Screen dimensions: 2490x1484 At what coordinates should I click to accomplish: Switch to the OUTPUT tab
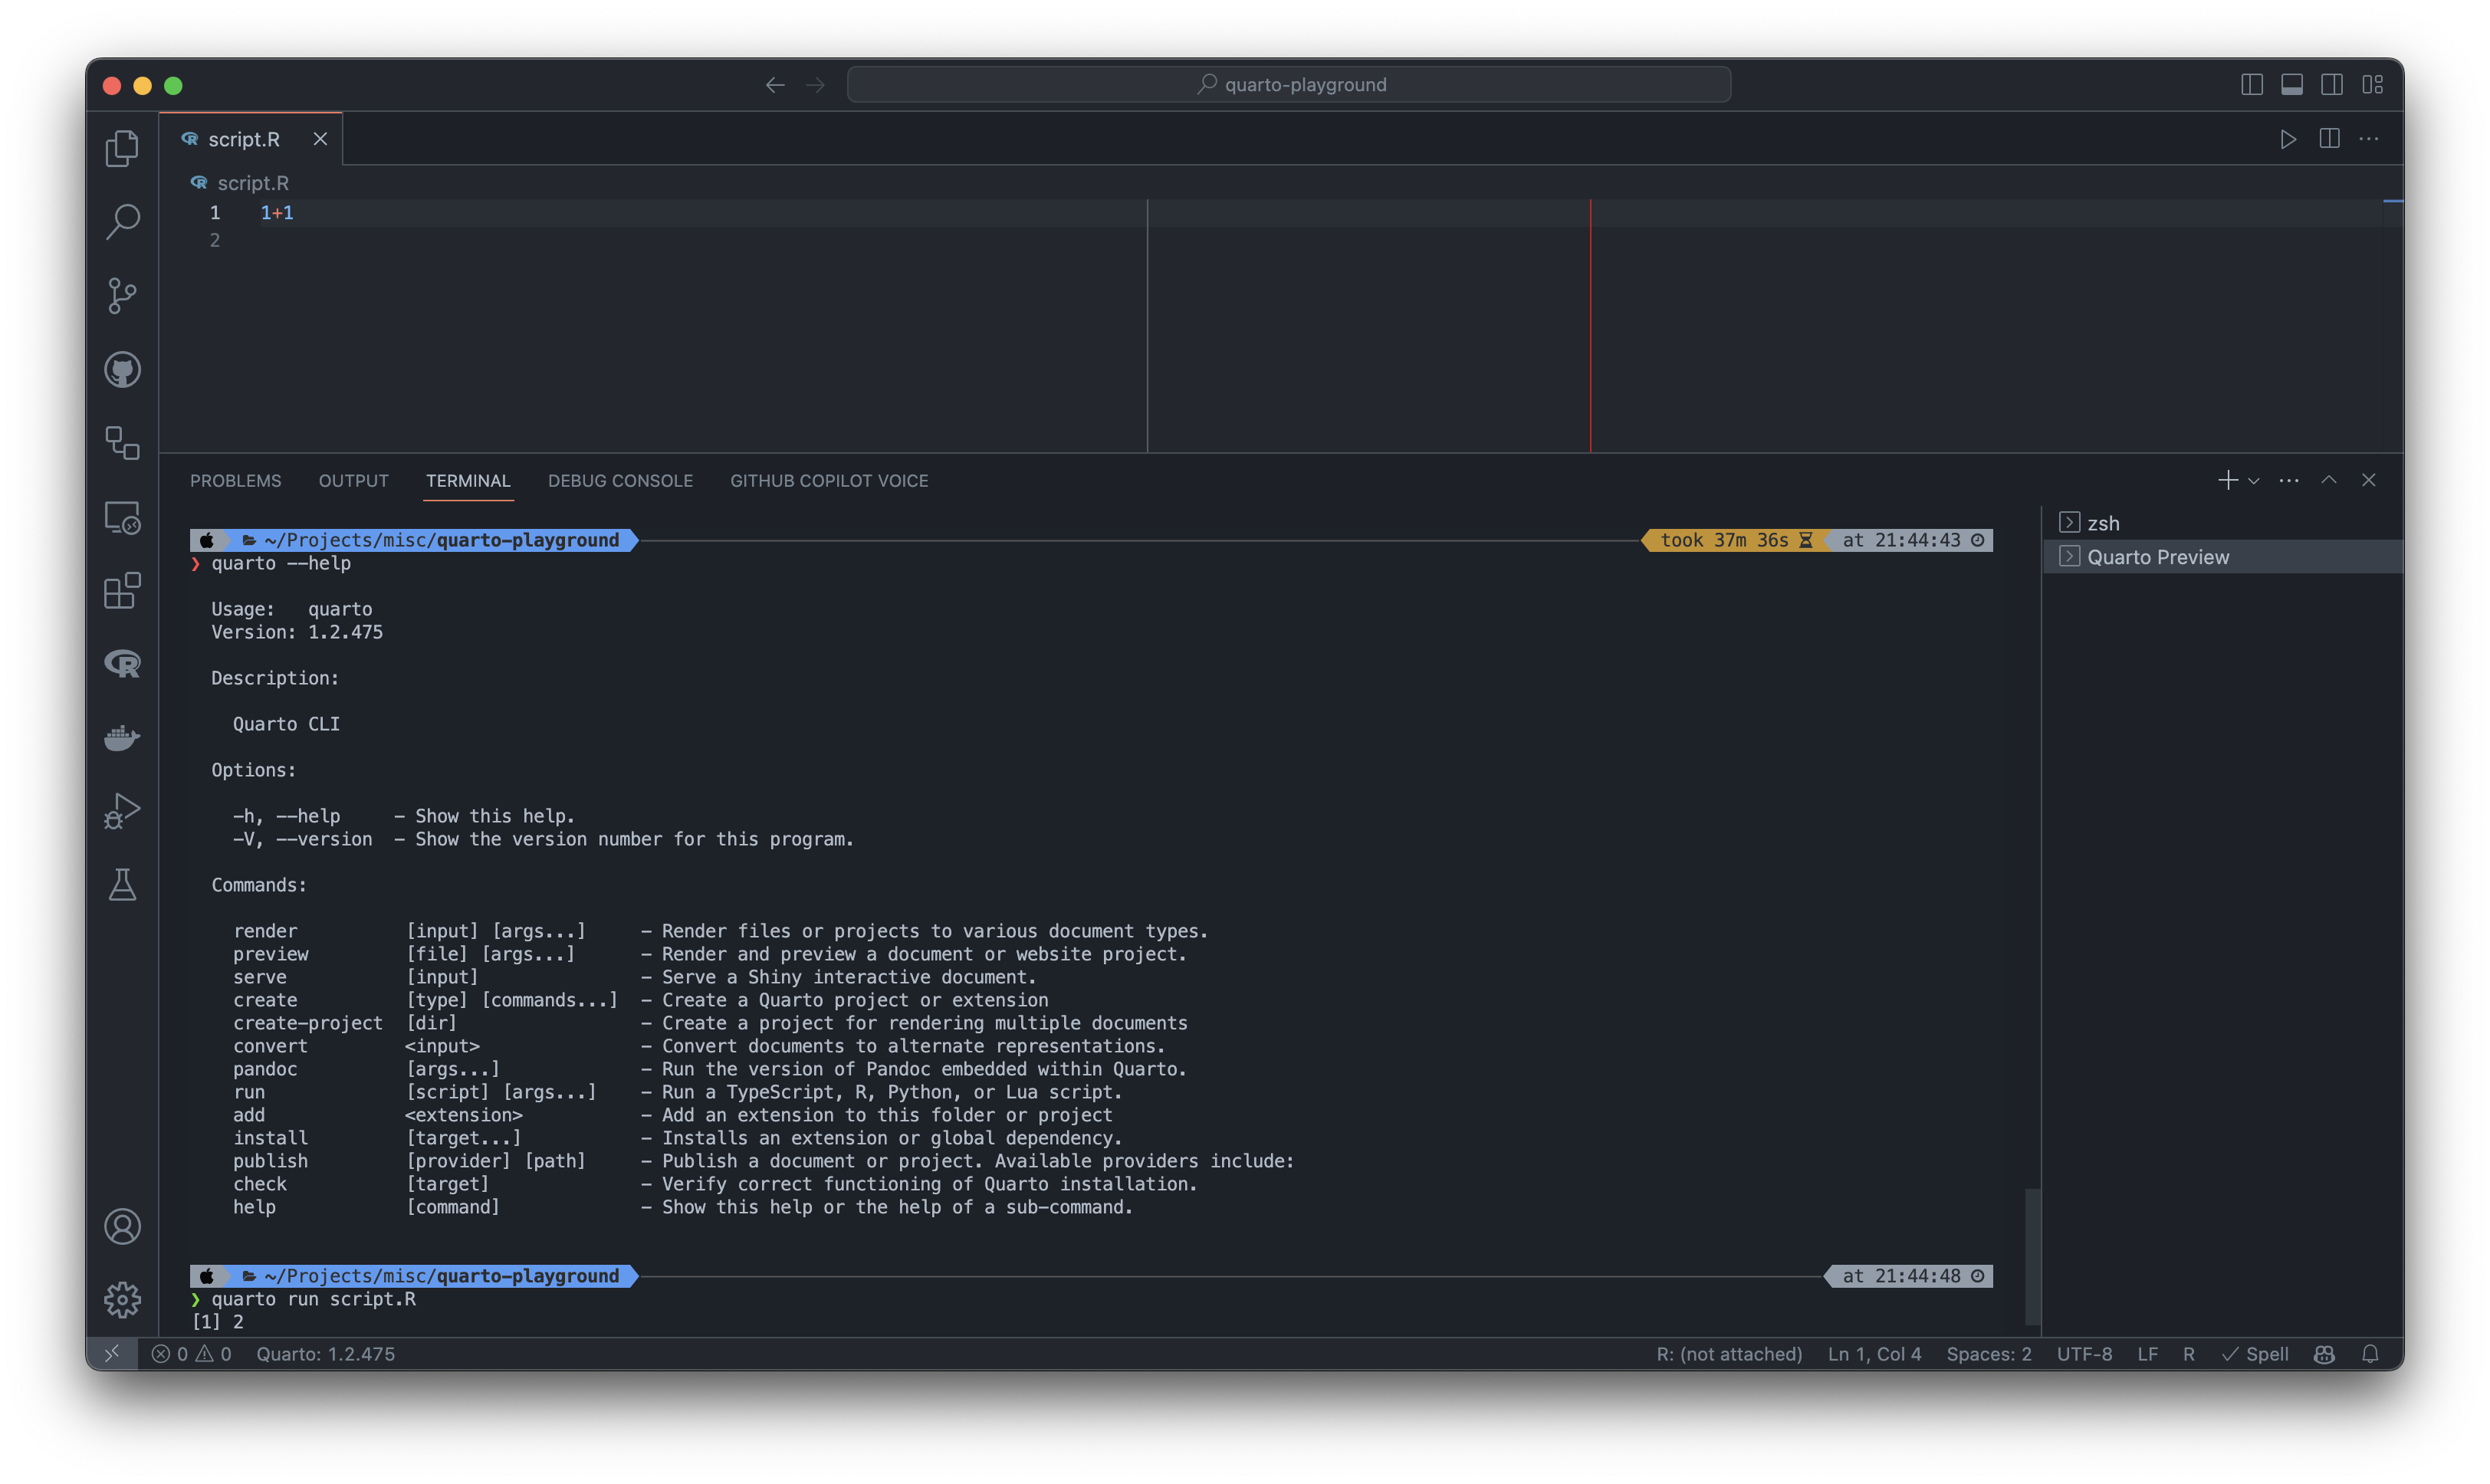tap(353, 481)
